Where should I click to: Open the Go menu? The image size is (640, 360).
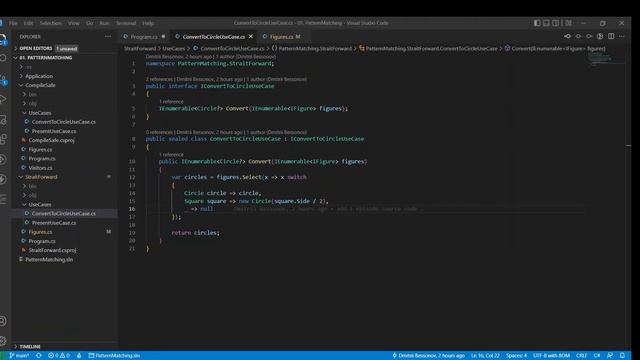90,23
